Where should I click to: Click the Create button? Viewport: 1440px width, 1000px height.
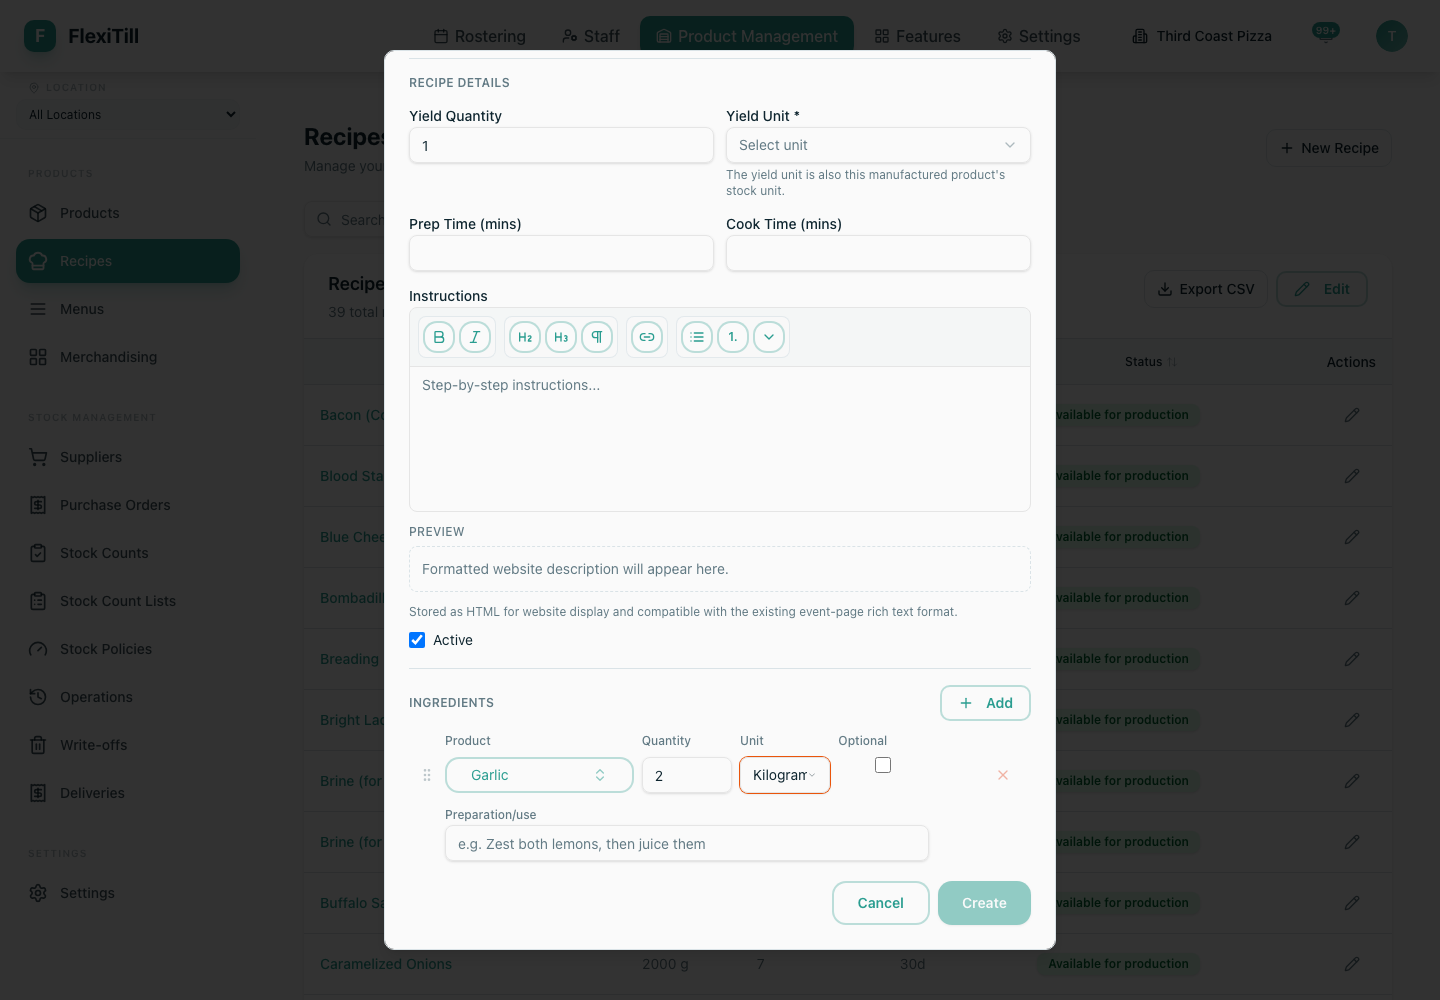point(984,903)
